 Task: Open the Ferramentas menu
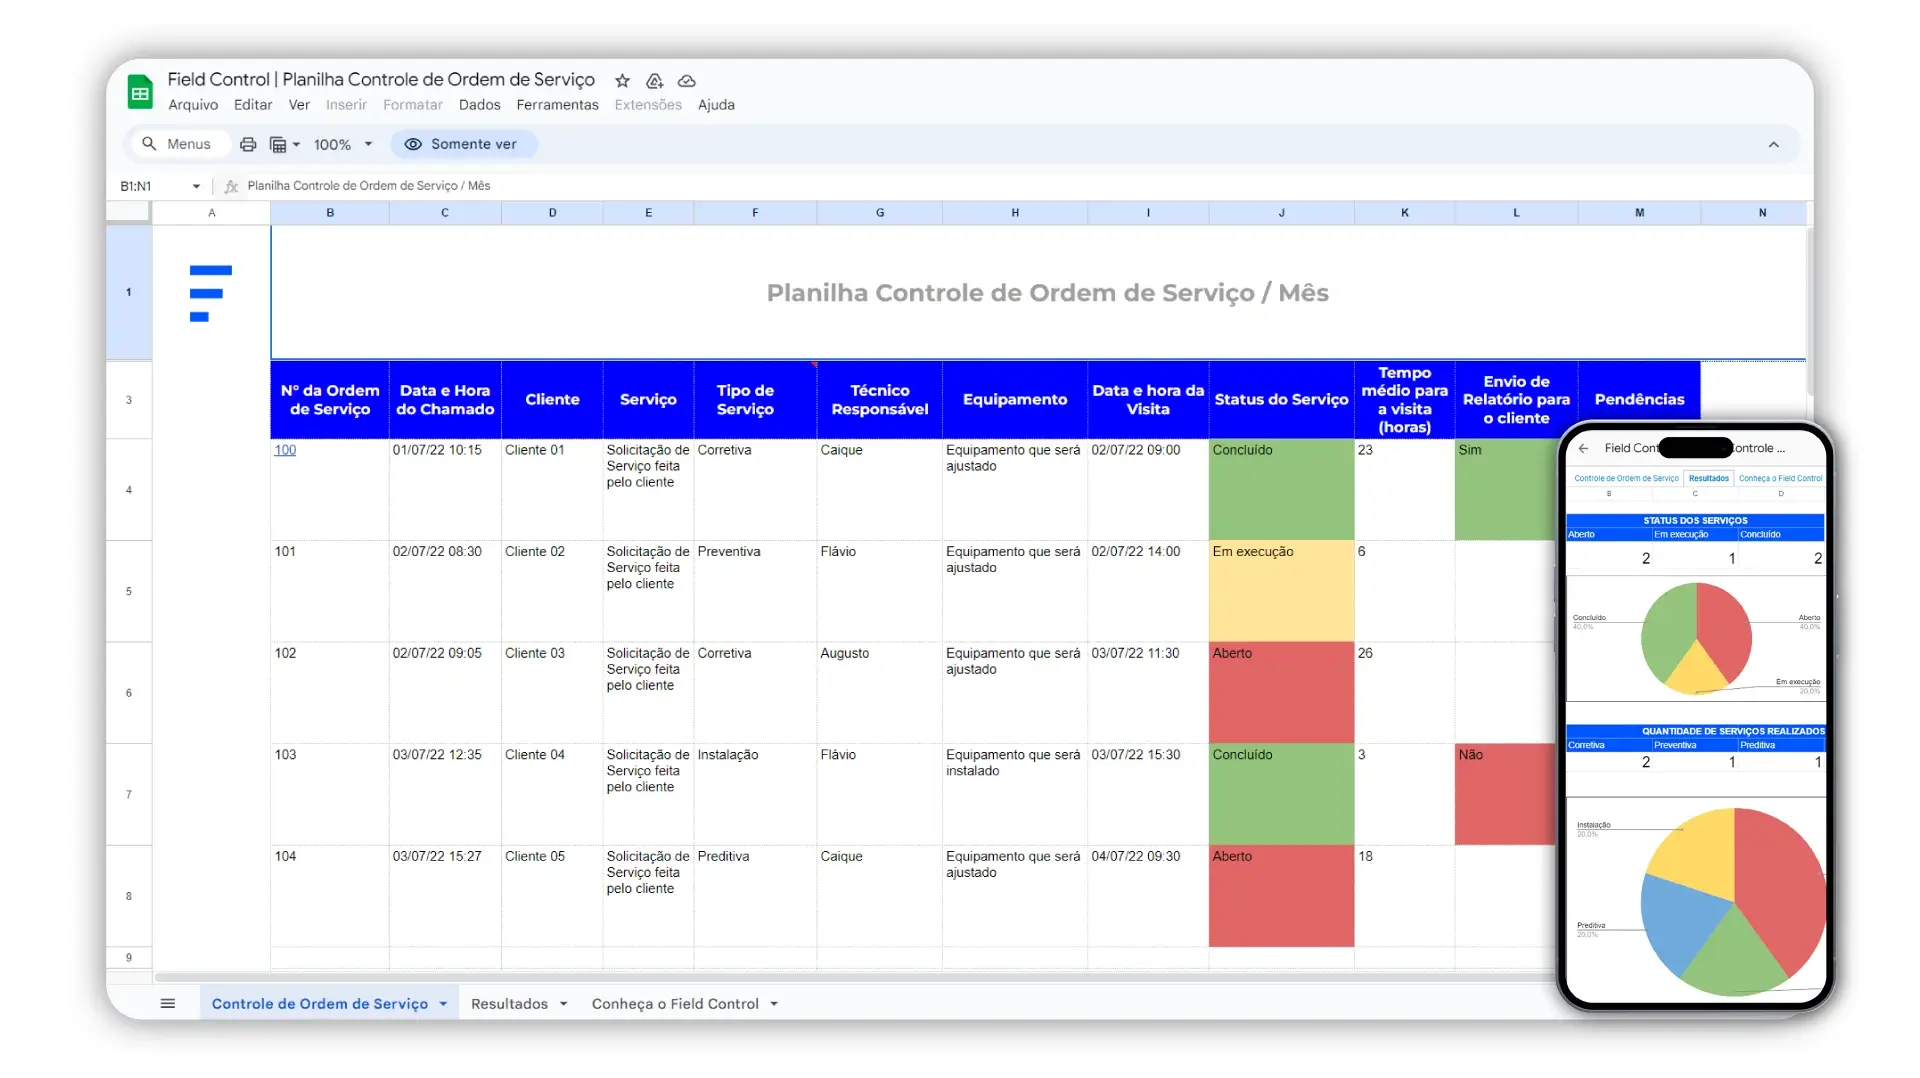click(x=557, y=105)
